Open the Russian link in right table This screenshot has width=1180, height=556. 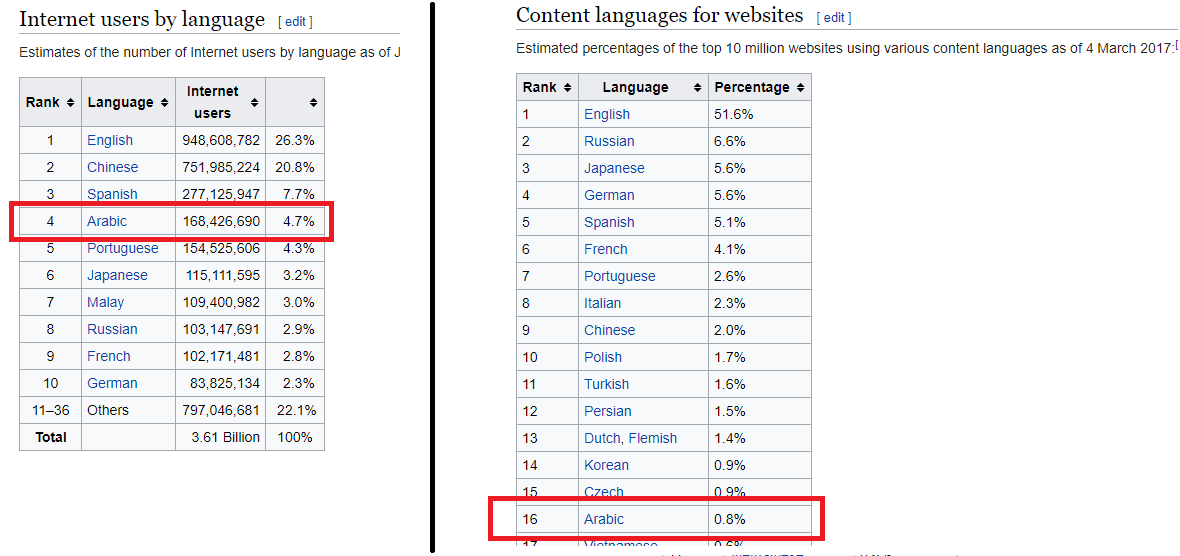coord(609,141)
